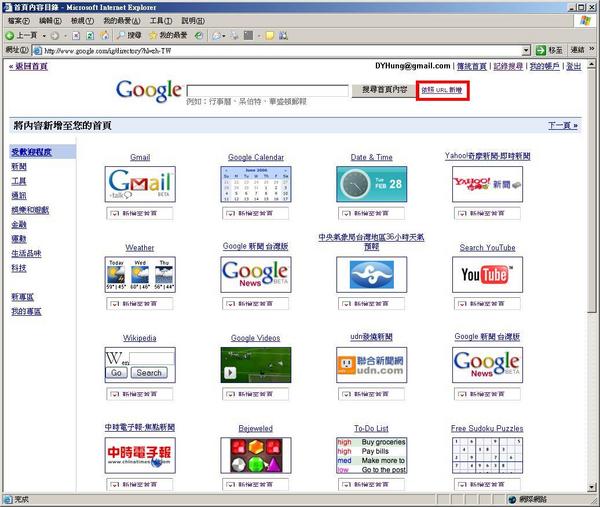Click the 下一頁 next page link
The height and width of the screenshot is (507, 600).
coord(563,126)
